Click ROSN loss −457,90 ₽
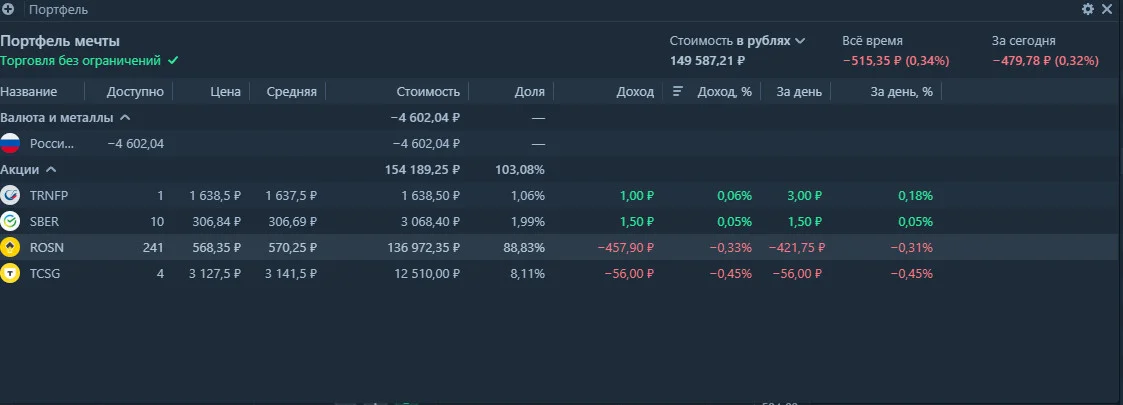This screenshot has width=1123, height=405. tap(626, 248)
